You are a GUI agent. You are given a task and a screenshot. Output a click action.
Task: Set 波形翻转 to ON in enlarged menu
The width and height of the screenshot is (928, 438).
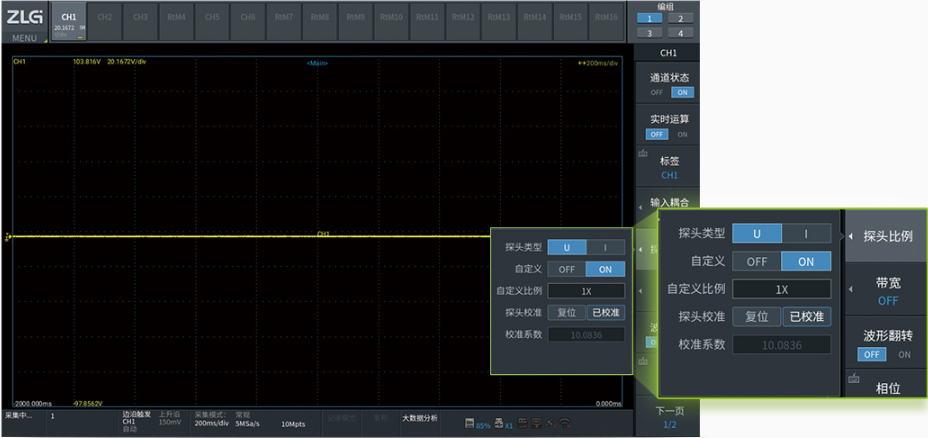click(904, 355)
